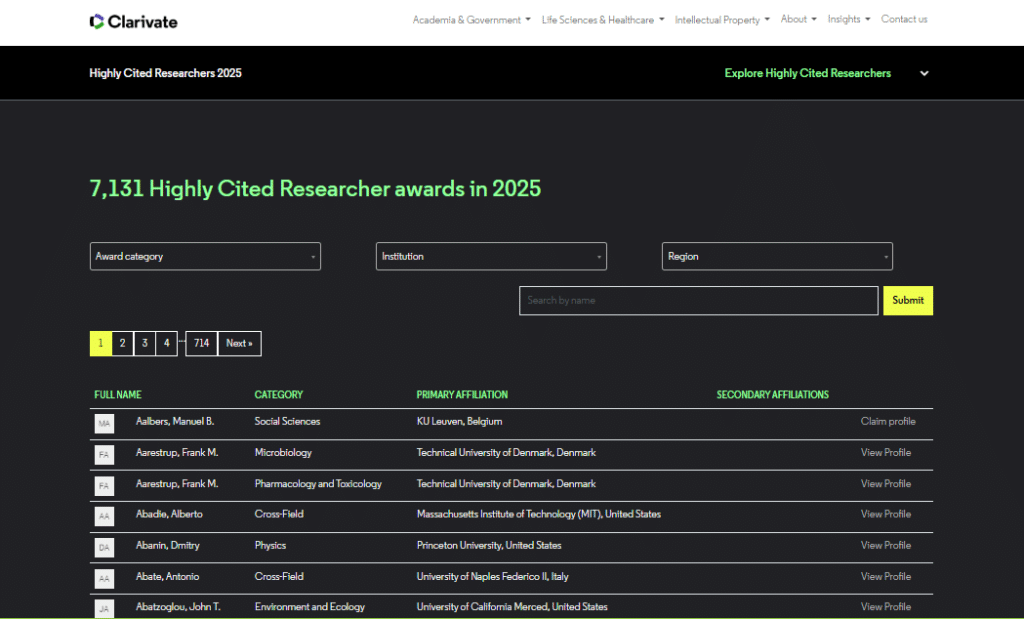Open the Intellectual Property menu
Image resolution: width=1024 pixels, height=619 pixels.
[722, 20]
